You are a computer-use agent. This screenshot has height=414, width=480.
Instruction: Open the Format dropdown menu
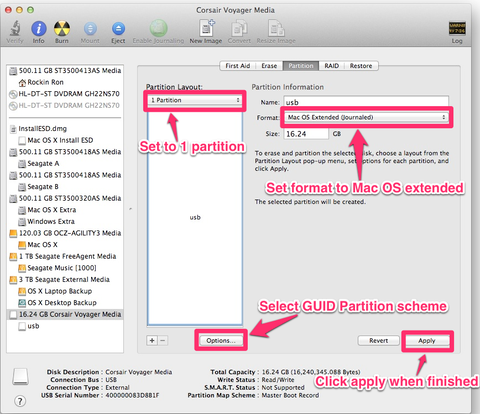coord(366,117)
